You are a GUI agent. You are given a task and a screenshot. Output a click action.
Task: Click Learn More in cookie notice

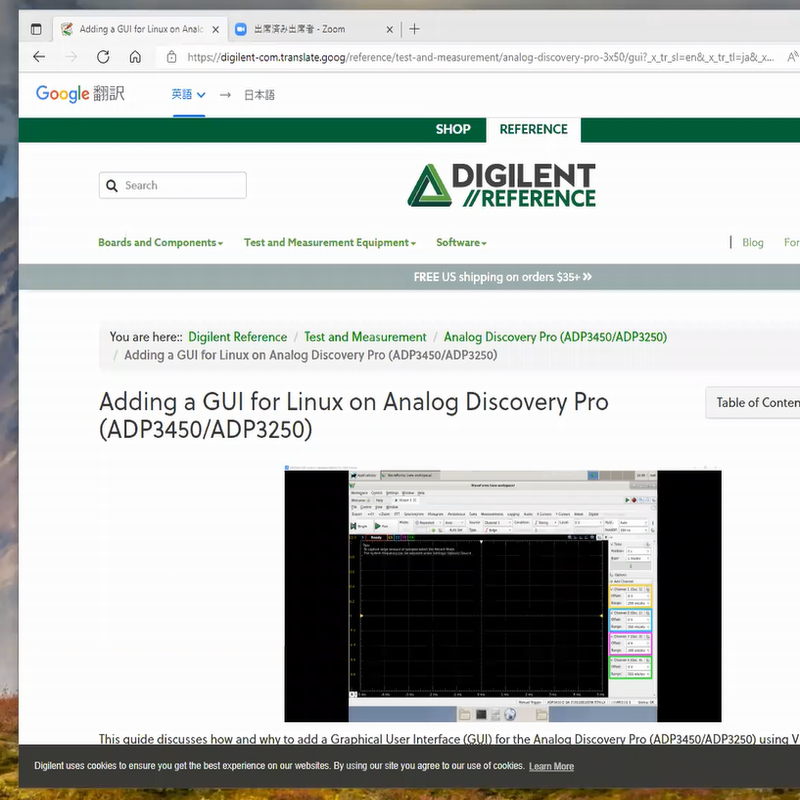click(x=551, y=766)
